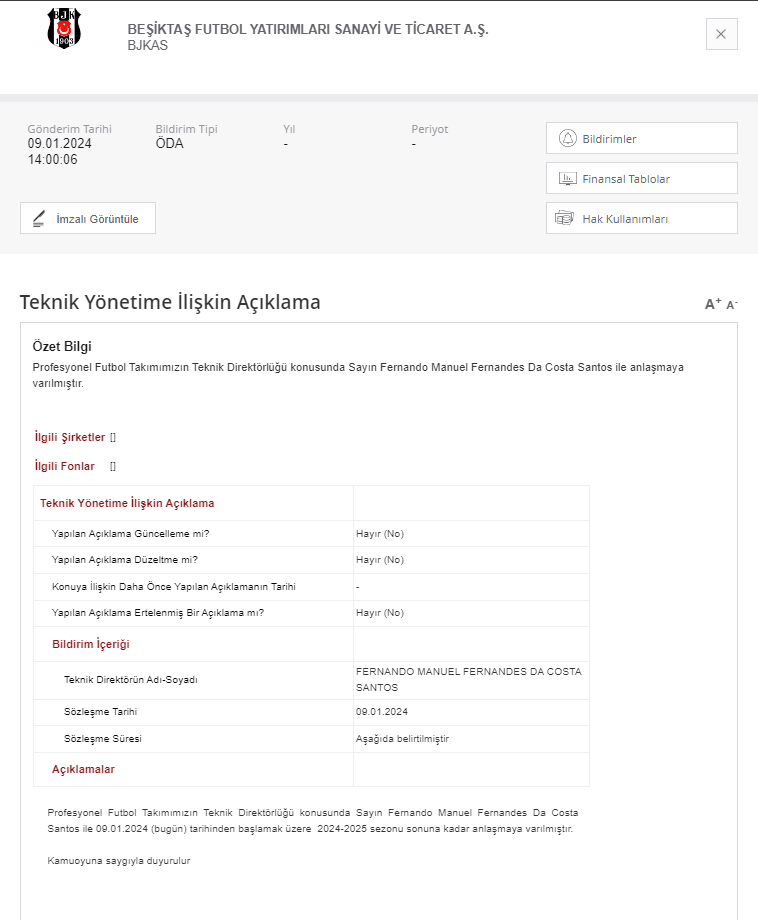Select the company name heading text
Viewport: 758px width, 920px height.
pyautogui.click(x=308, y=29)
